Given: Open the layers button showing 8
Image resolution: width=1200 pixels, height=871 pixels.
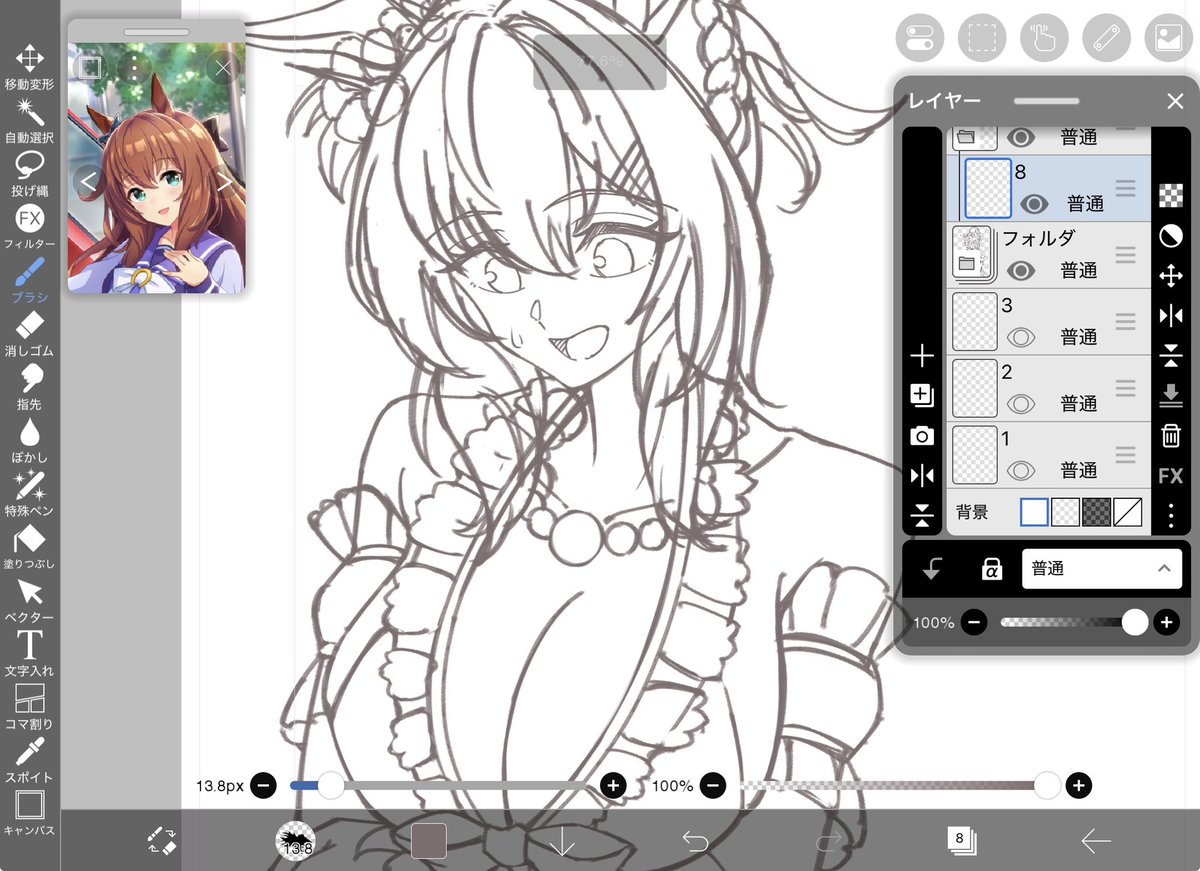Looking at the screenshot, I should [961, 840].
